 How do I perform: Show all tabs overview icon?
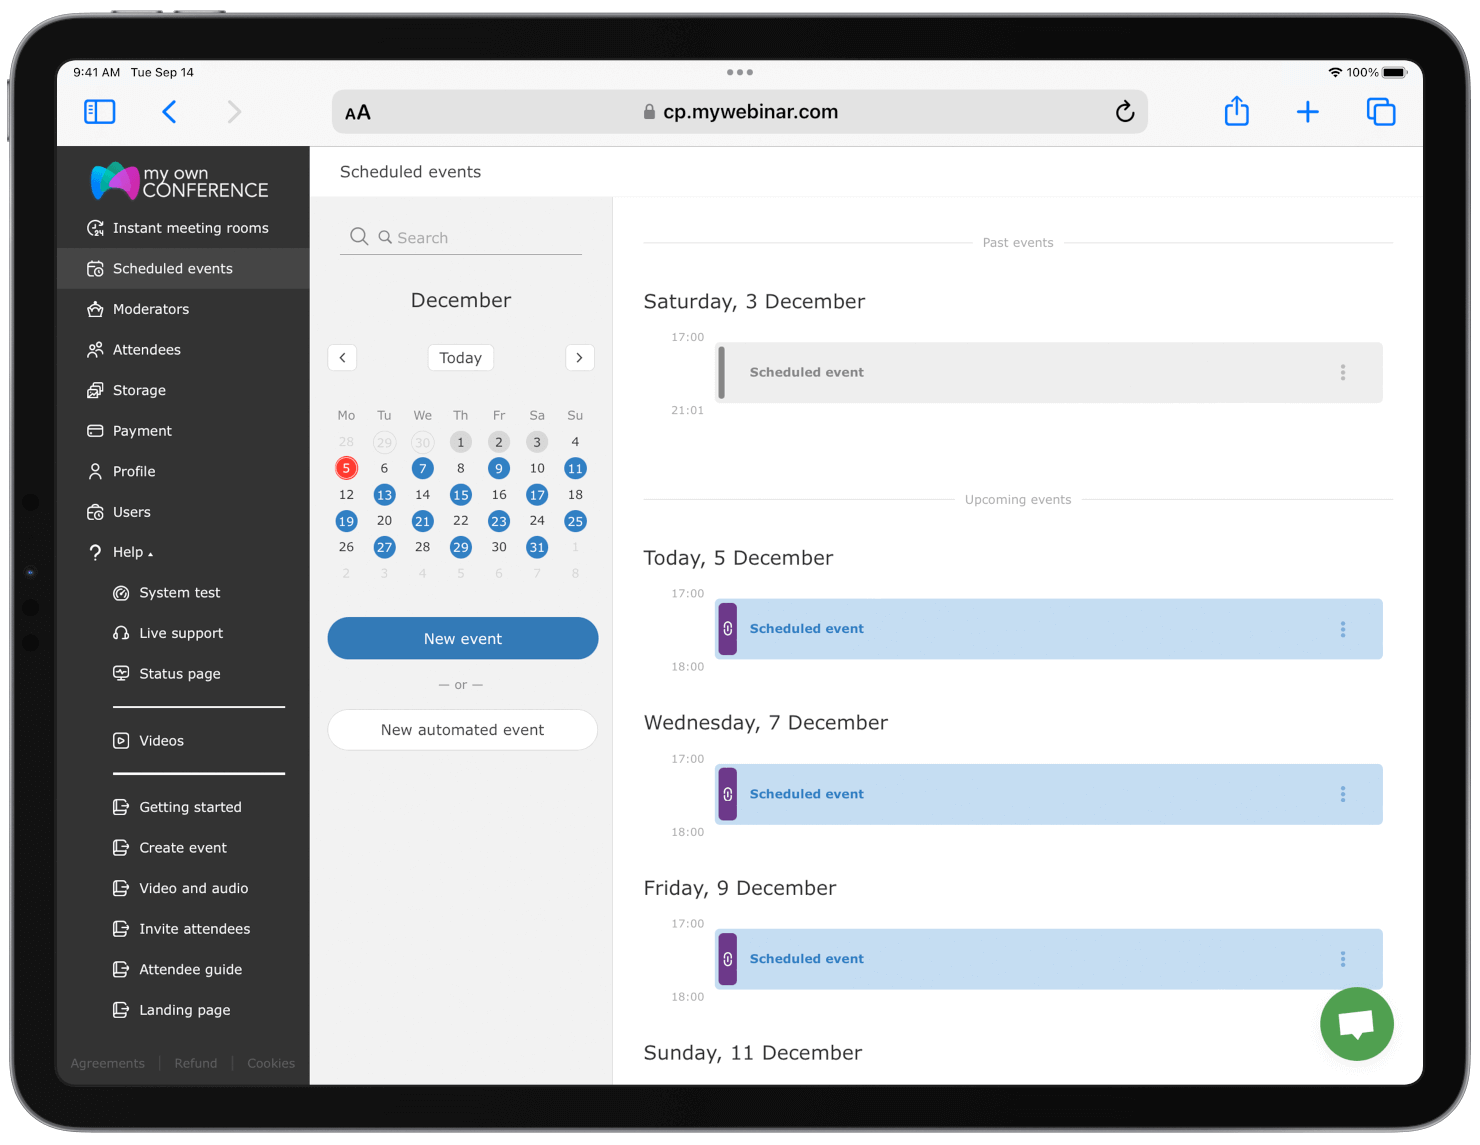pos(1381,112)
